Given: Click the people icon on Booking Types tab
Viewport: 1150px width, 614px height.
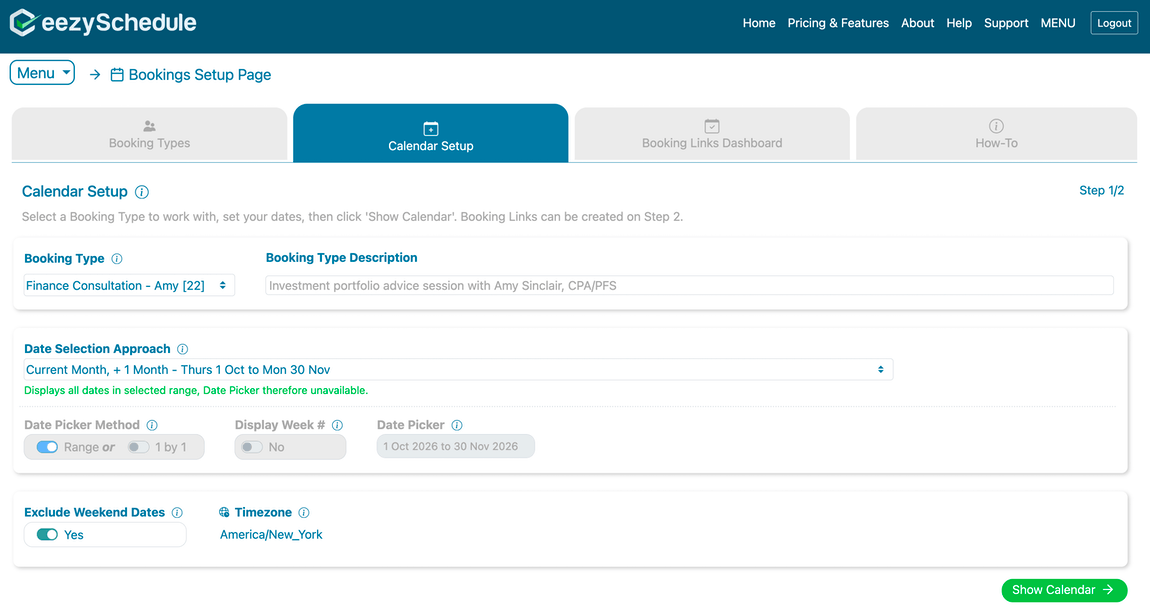Looking at the screenshot, I should click(150, 126).
